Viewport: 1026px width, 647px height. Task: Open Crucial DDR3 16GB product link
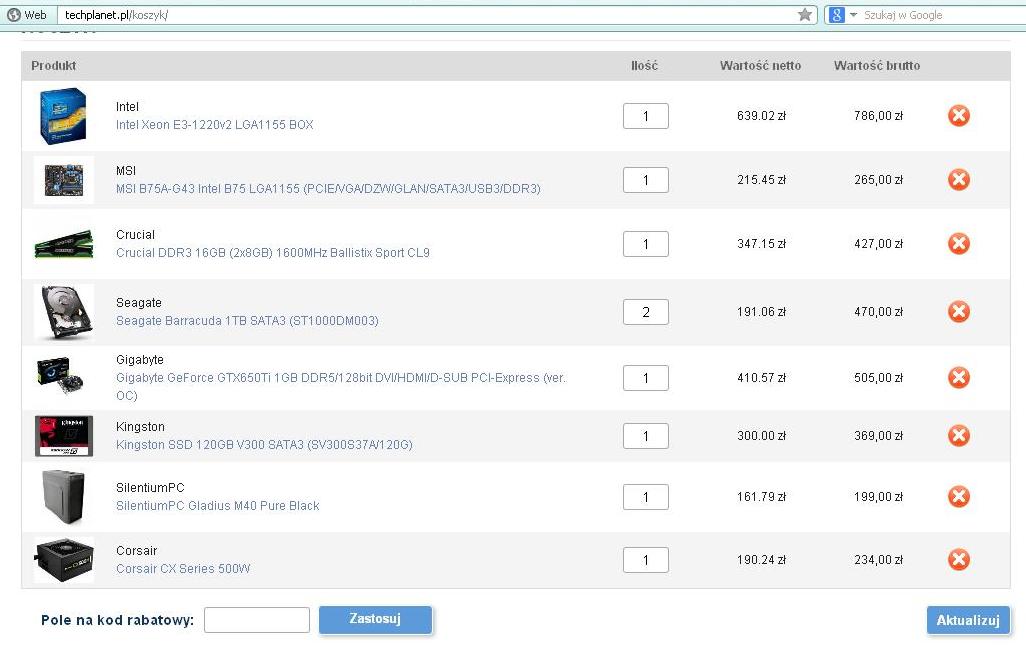[x=273, y=253]
